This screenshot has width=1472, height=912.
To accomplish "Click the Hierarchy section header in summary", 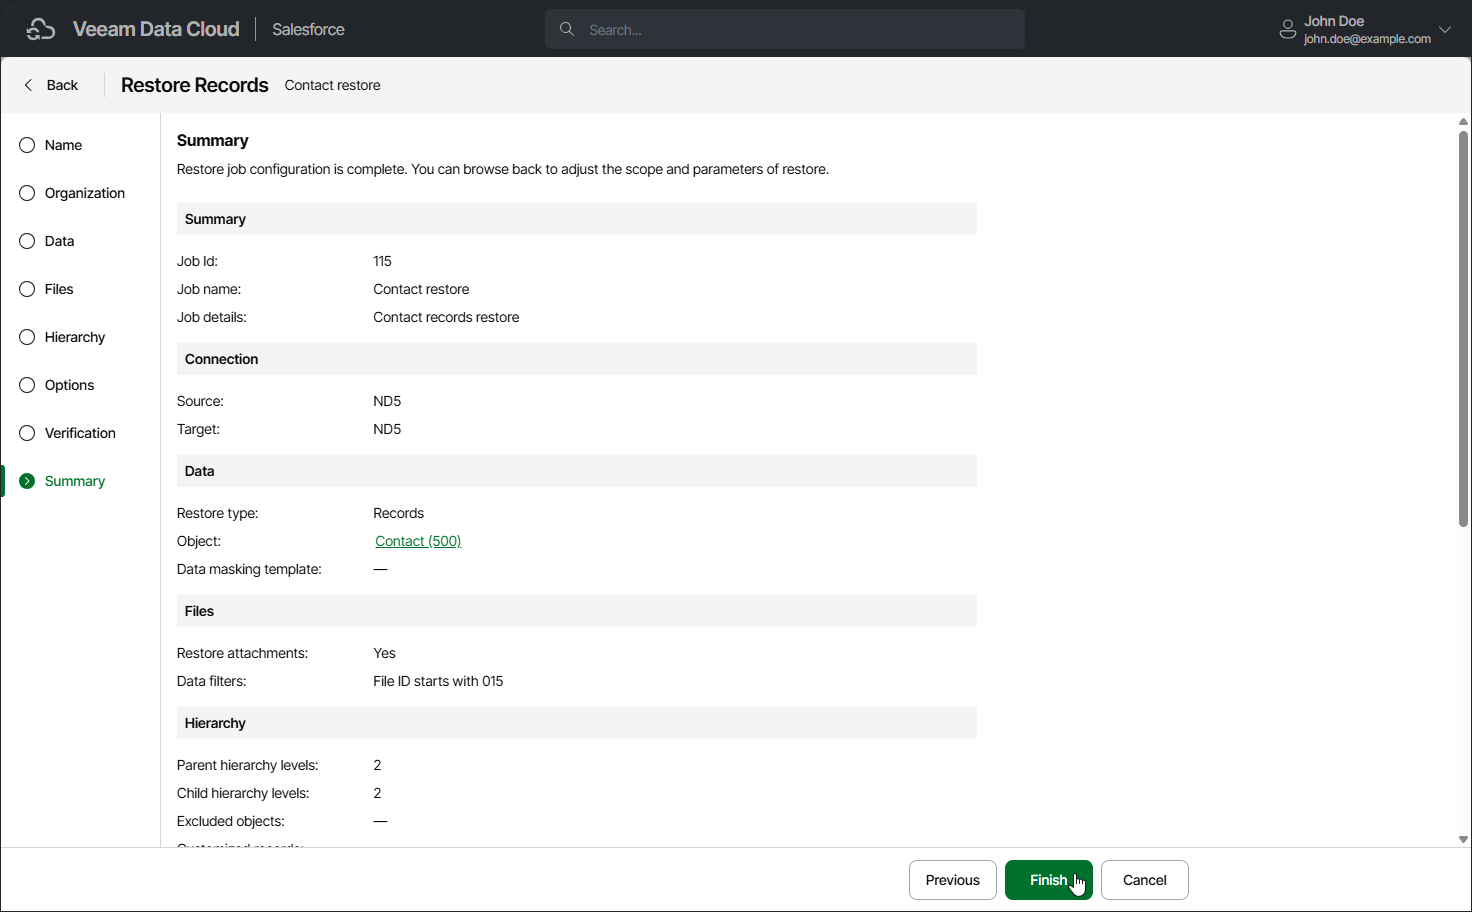I will 577,723.
